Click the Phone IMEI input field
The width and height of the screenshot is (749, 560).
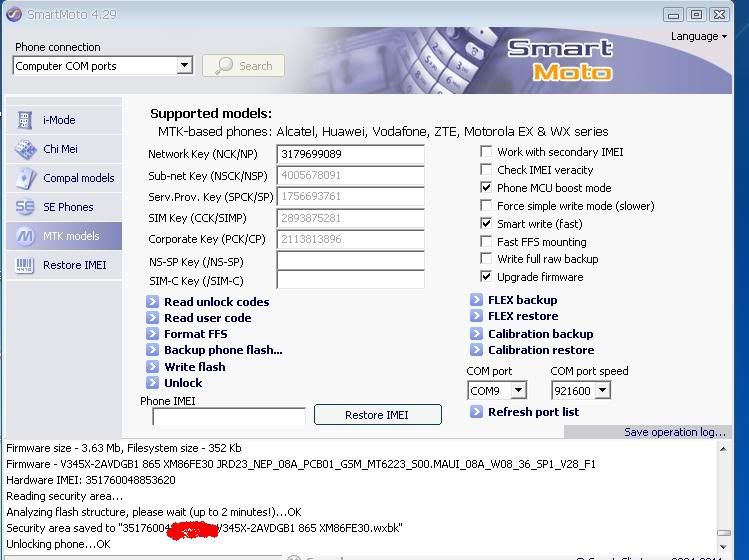(x=229, y=416)
